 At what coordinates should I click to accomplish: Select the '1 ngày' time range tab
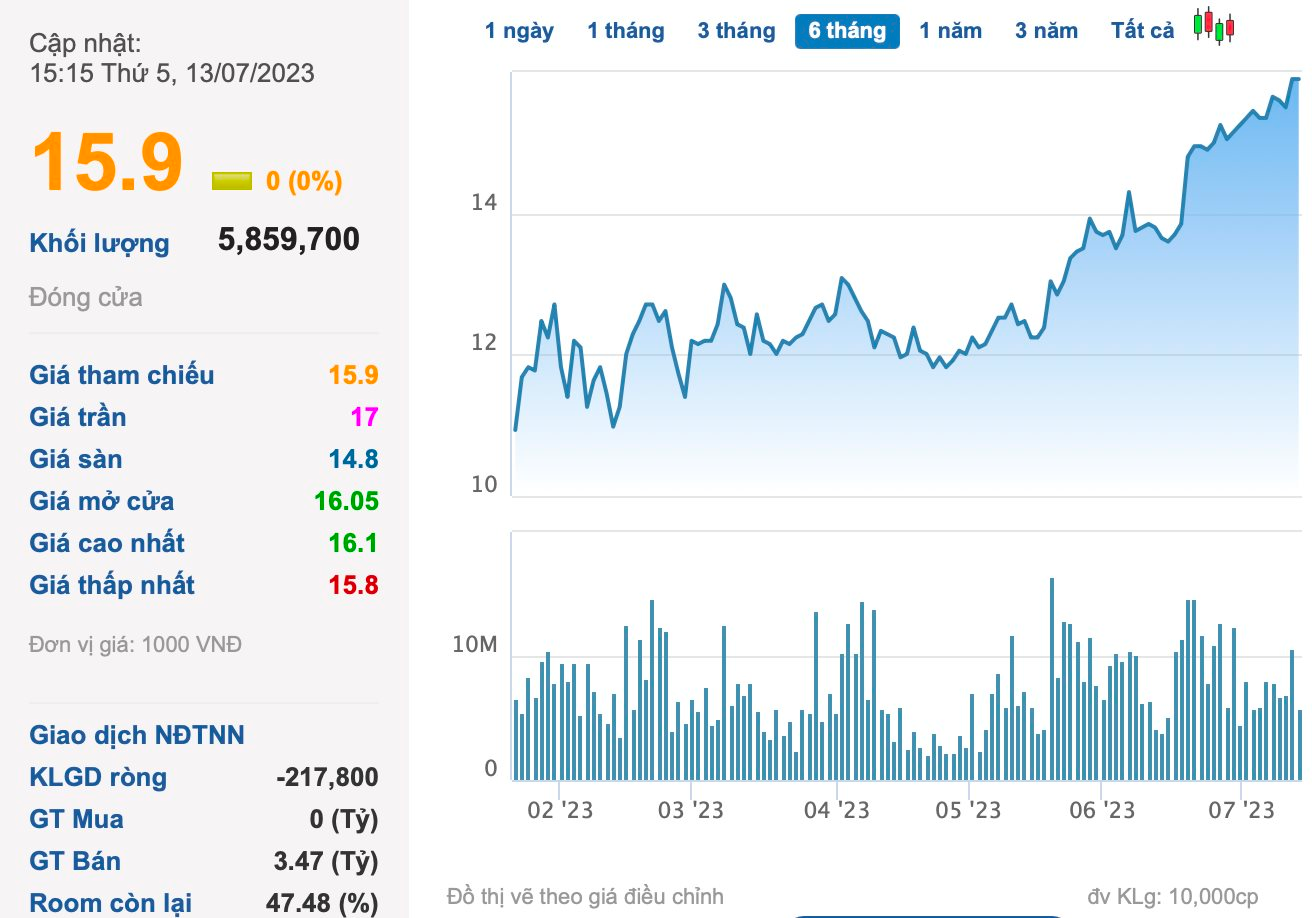(519, 31)
